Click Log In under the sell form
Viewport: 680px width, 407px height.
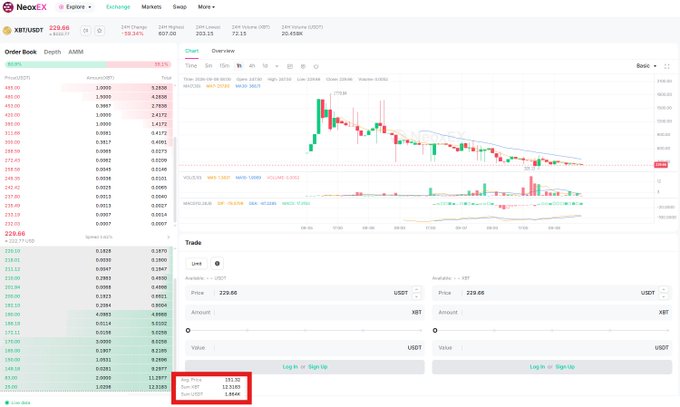point(537,367)
